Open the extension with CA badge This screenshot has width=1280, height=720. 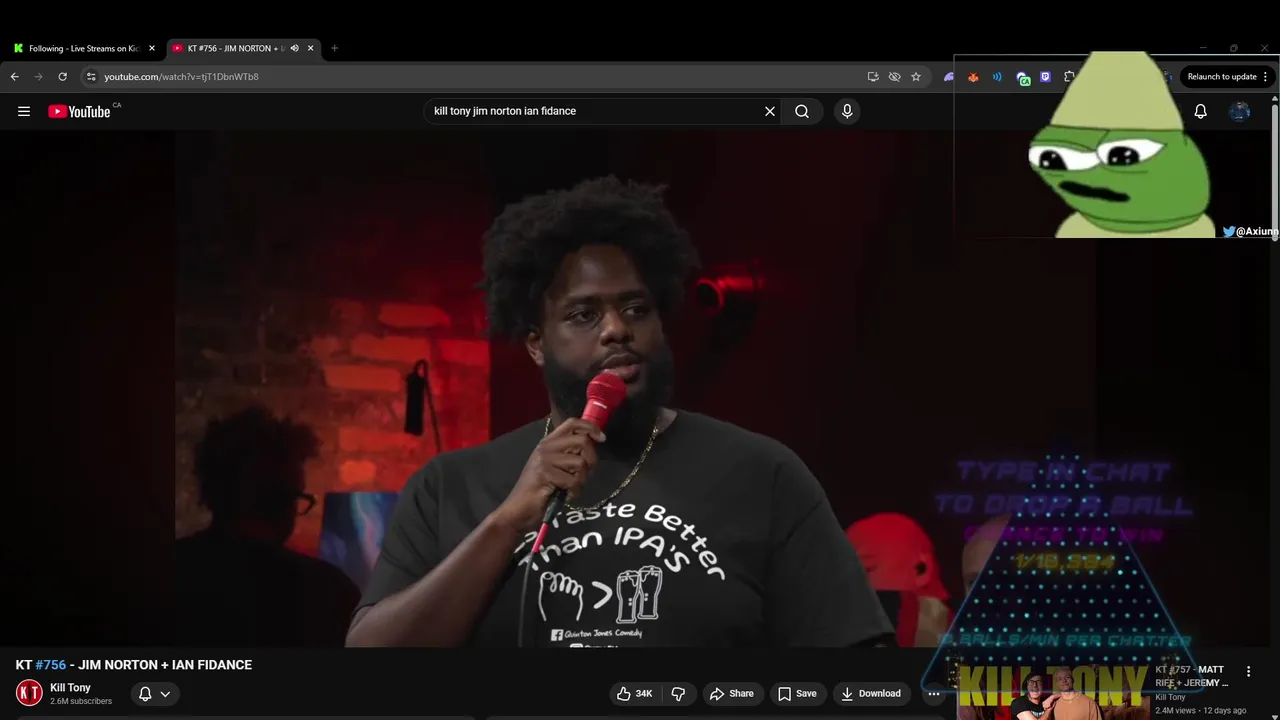1022,77
